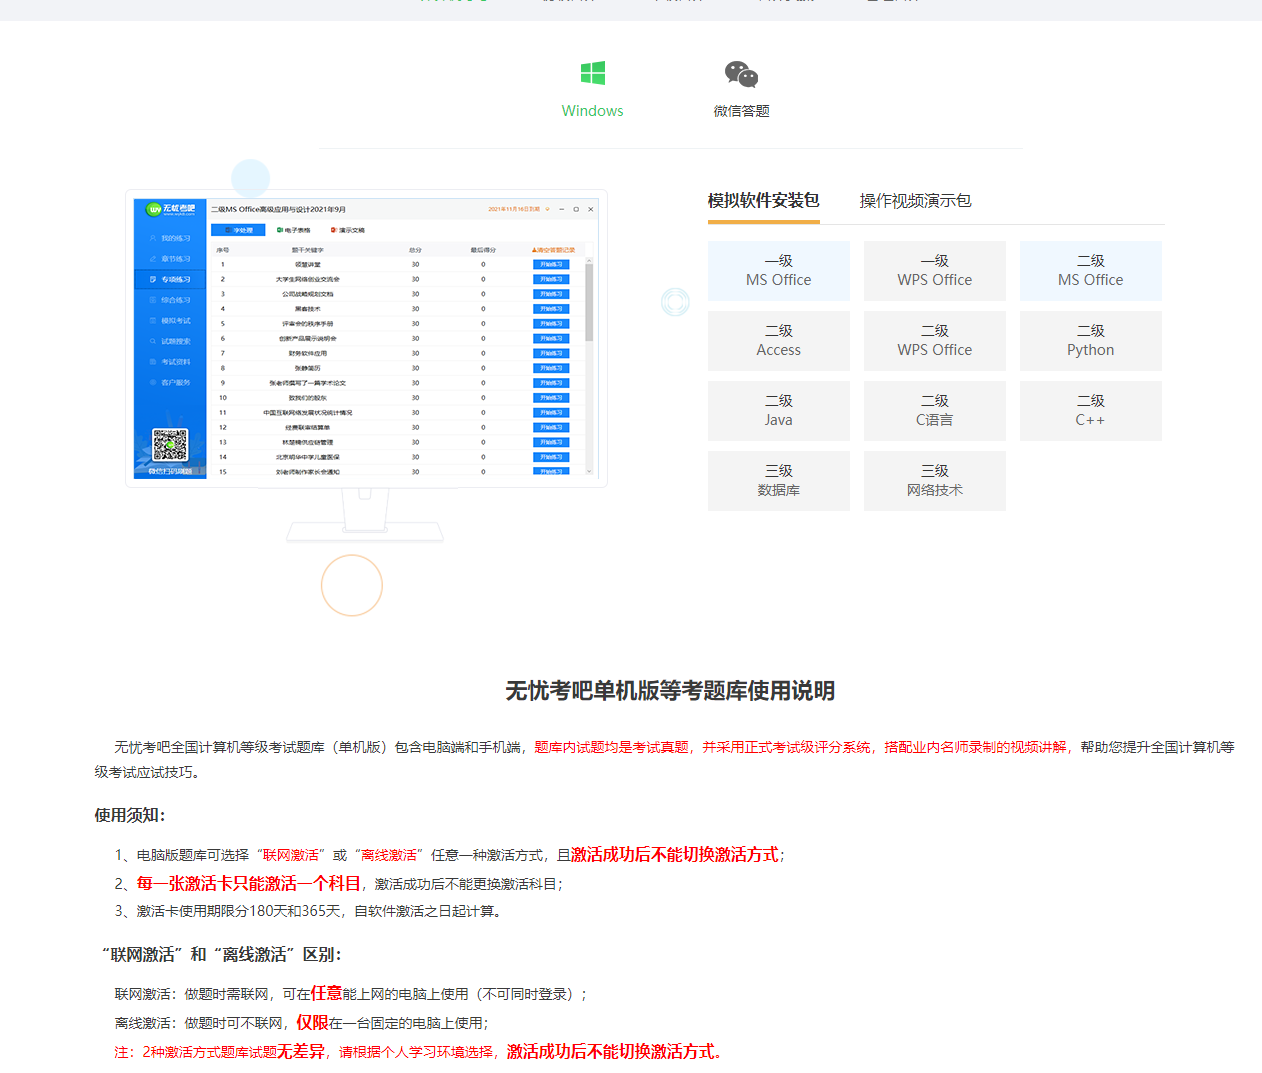This screenshot has width=1262, height=1073.
Task: Click red text 每一张激活卡只能激活一个科目
Action: [x=249, y=883]
